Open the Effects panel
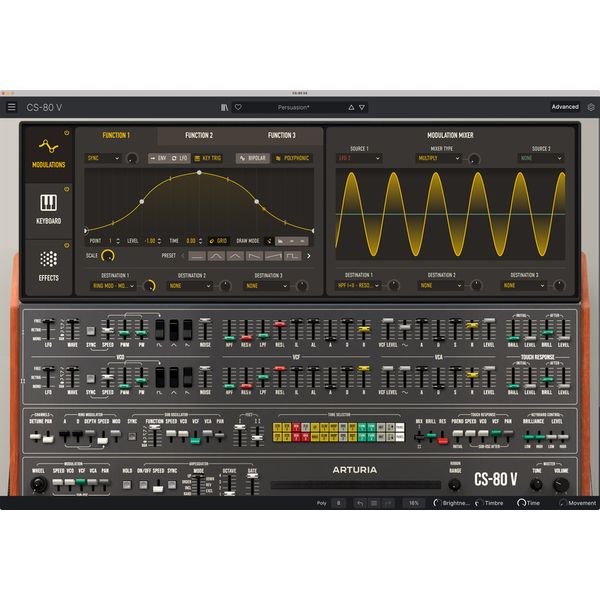This screenshot has height=600, width=600. (49, 267)
